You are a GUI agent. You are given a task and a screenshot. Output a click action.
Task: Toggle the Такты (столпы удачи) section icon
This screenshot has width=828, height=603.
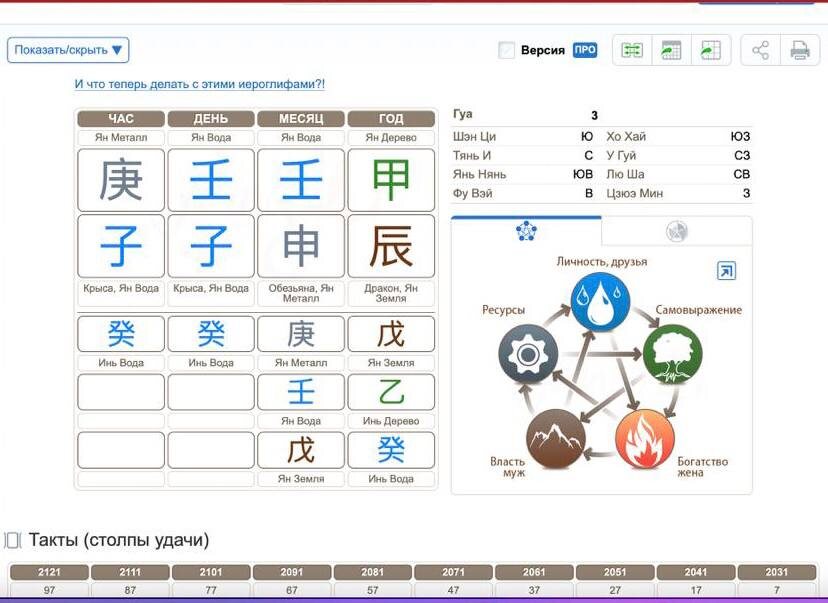point(13,540)
